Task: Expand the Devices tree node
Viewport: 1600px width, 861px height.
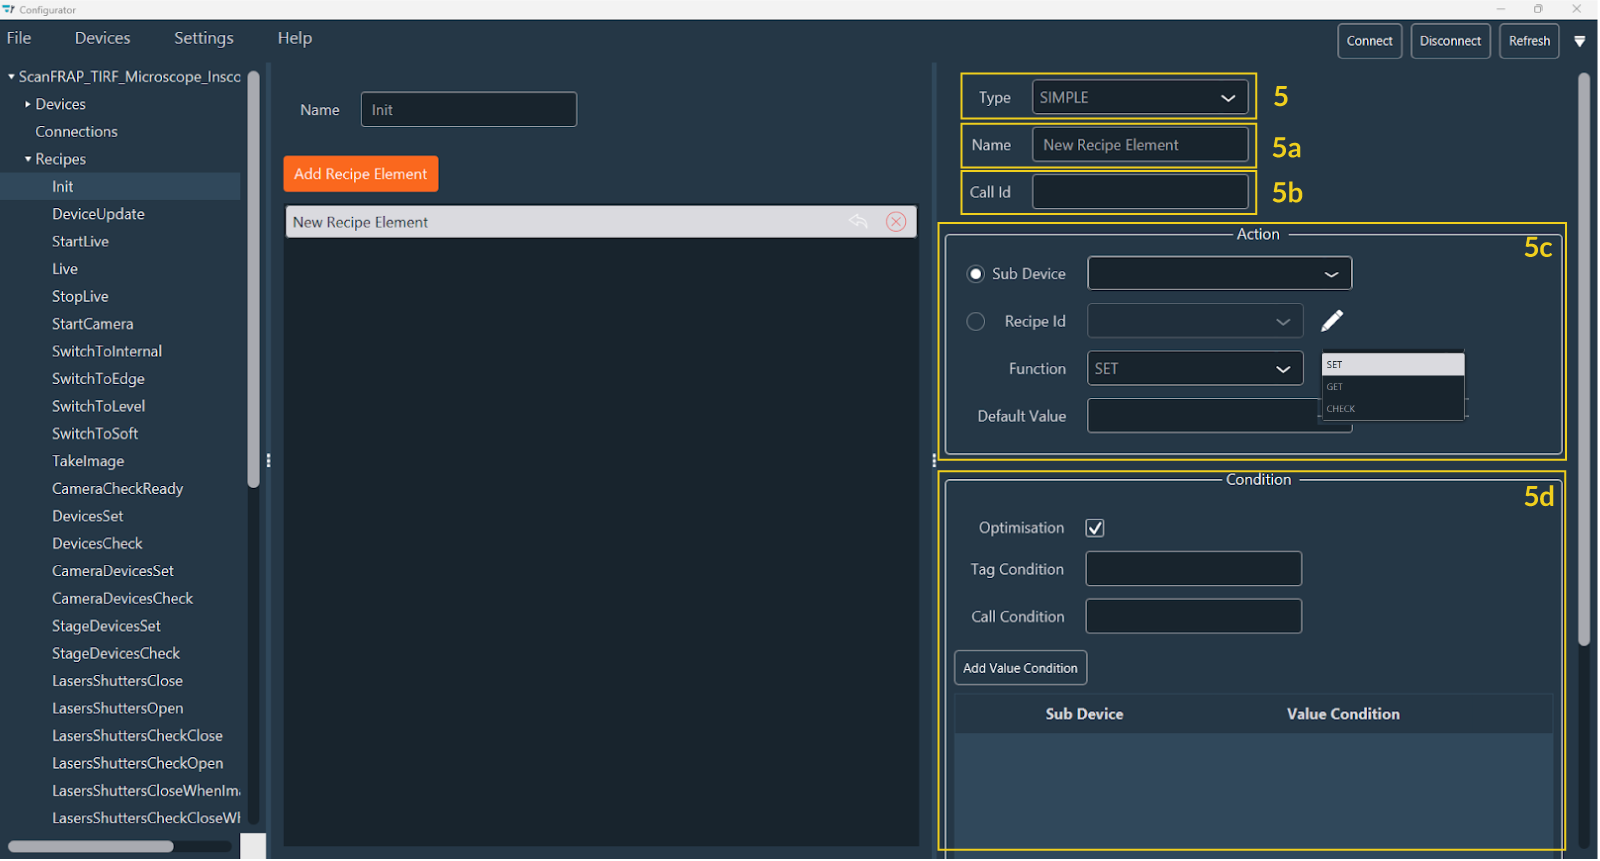Action: click(28, 104)
